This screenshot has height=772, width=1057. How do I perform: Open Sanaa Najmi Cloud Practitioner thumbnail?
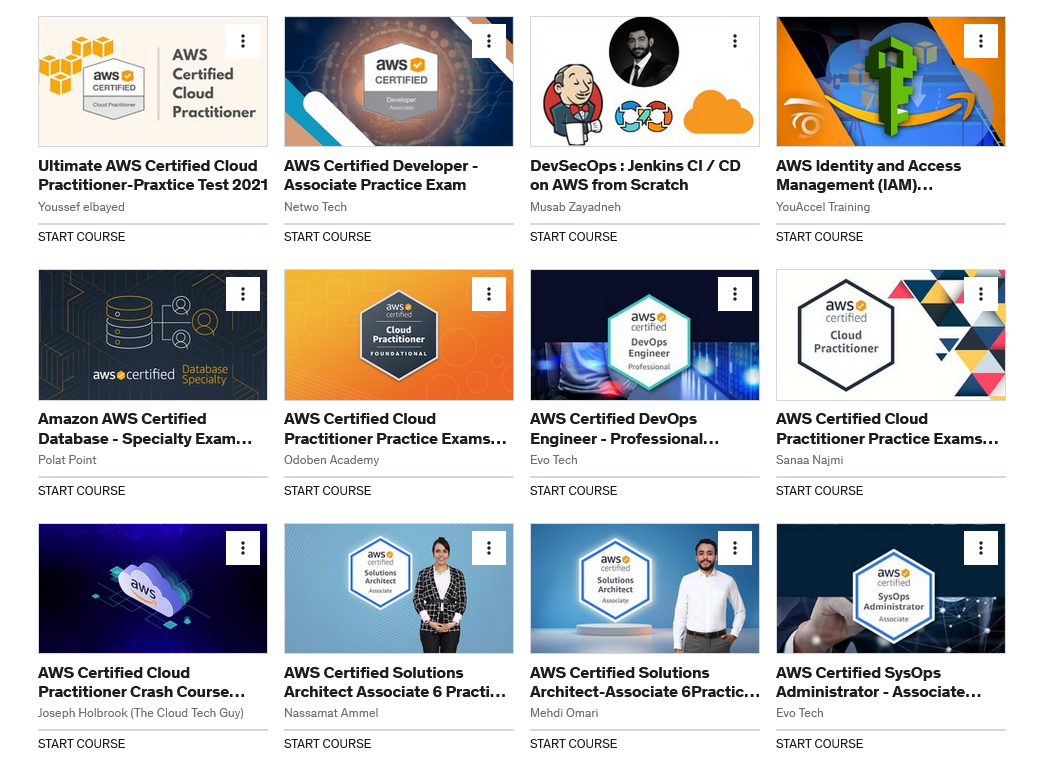(891, 335)
